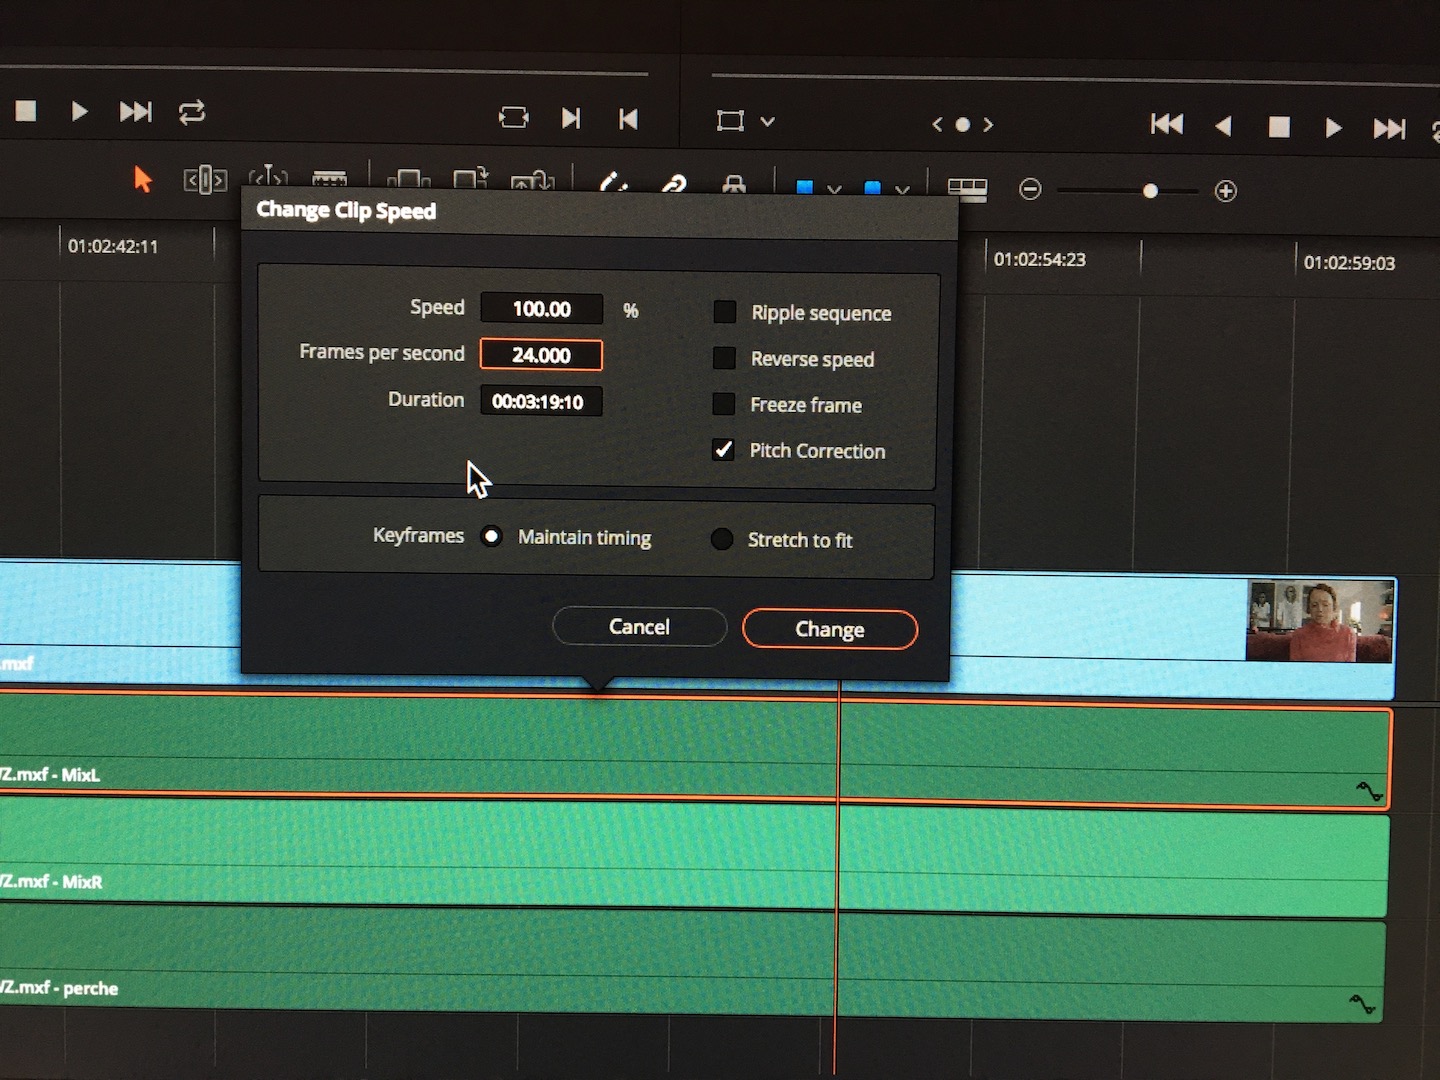This screenshot has width=1440, height=1080.
Task: Select the trim edit mode tool
Action: [x=205, y=180]
